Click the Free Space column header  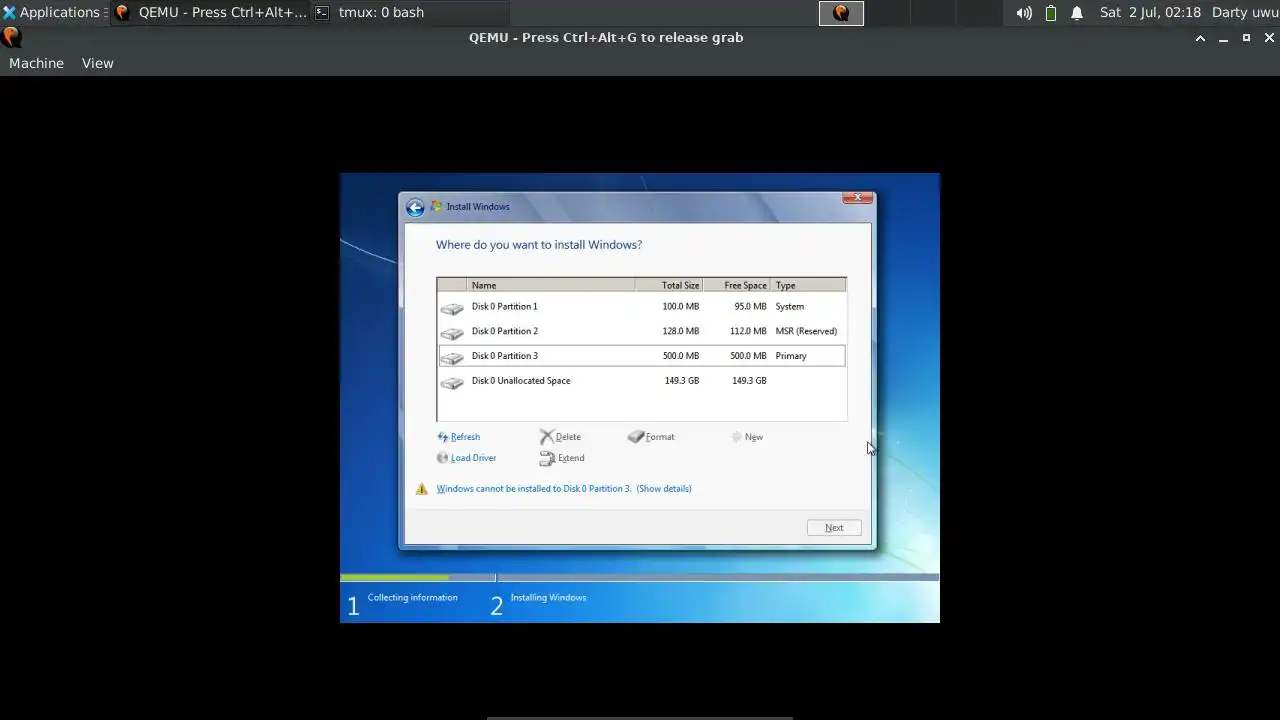(736, 285)
